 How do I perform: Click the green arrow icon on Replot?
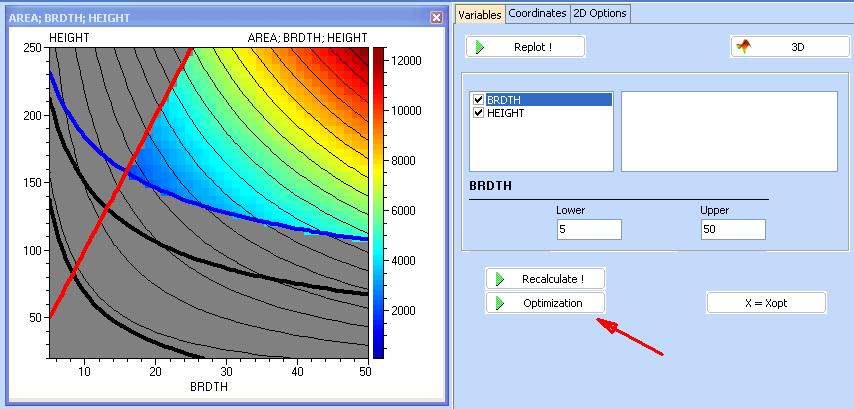pyautogui.click(x=481, y=47)
